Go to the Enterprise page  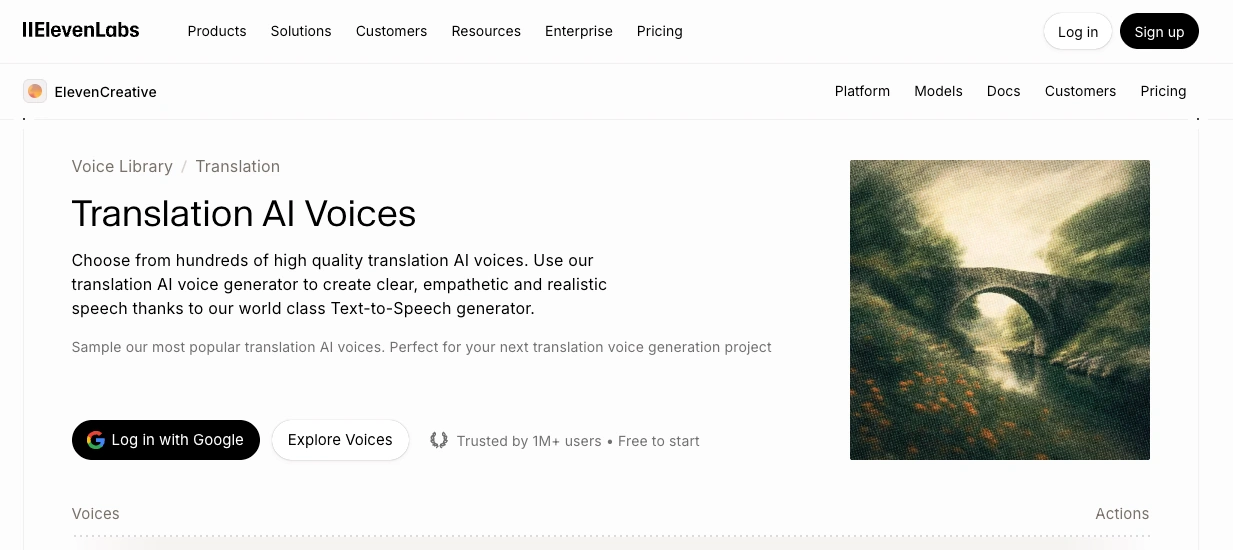[x=579, y=31]
